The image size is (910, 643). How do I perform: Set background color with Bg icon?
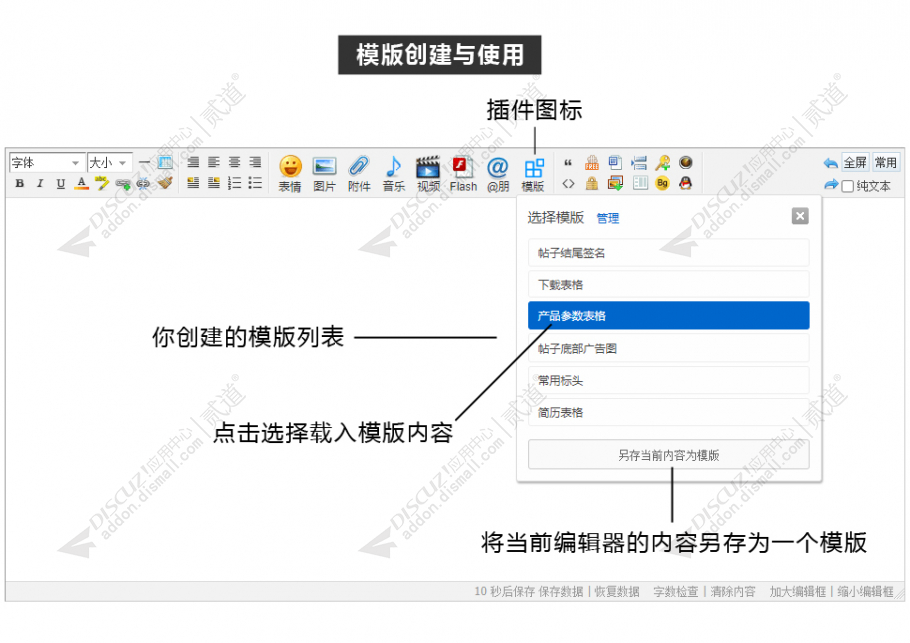tap(662, 183)
